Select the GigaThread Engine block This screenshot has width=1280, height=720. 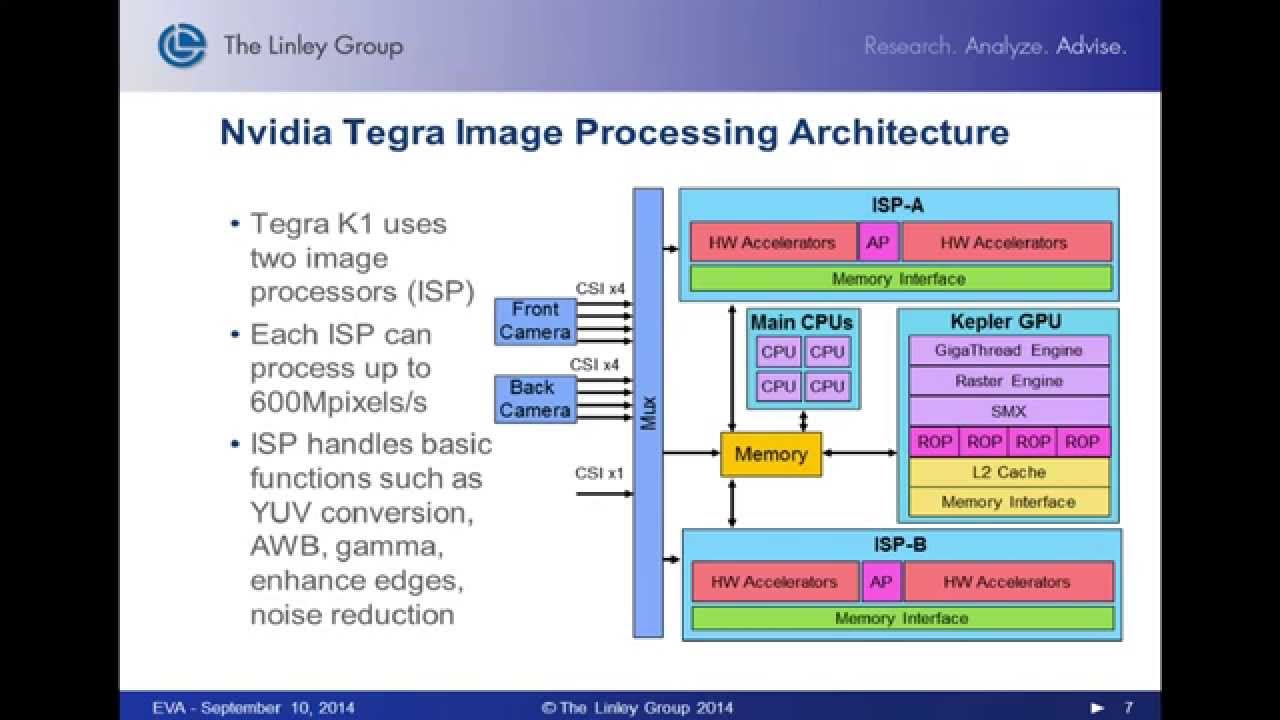[x=1009, y=350]
